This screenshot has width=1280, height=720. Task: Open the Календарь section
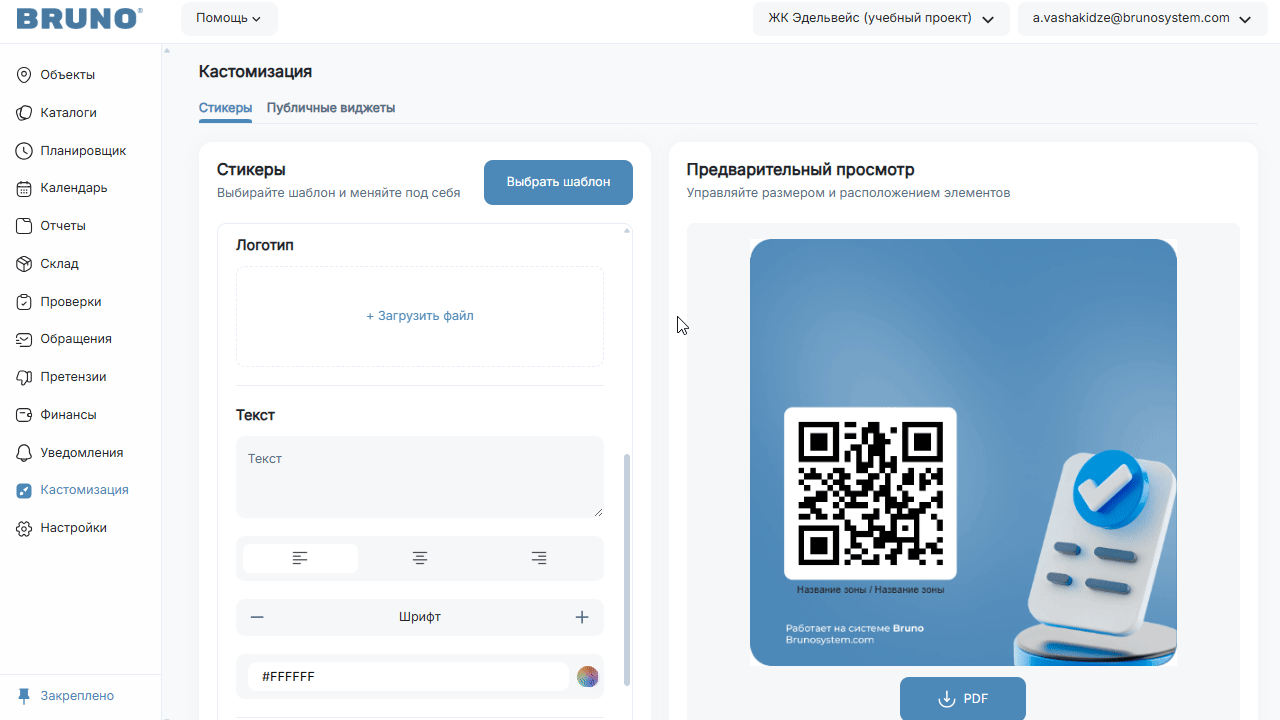point(74,188)
